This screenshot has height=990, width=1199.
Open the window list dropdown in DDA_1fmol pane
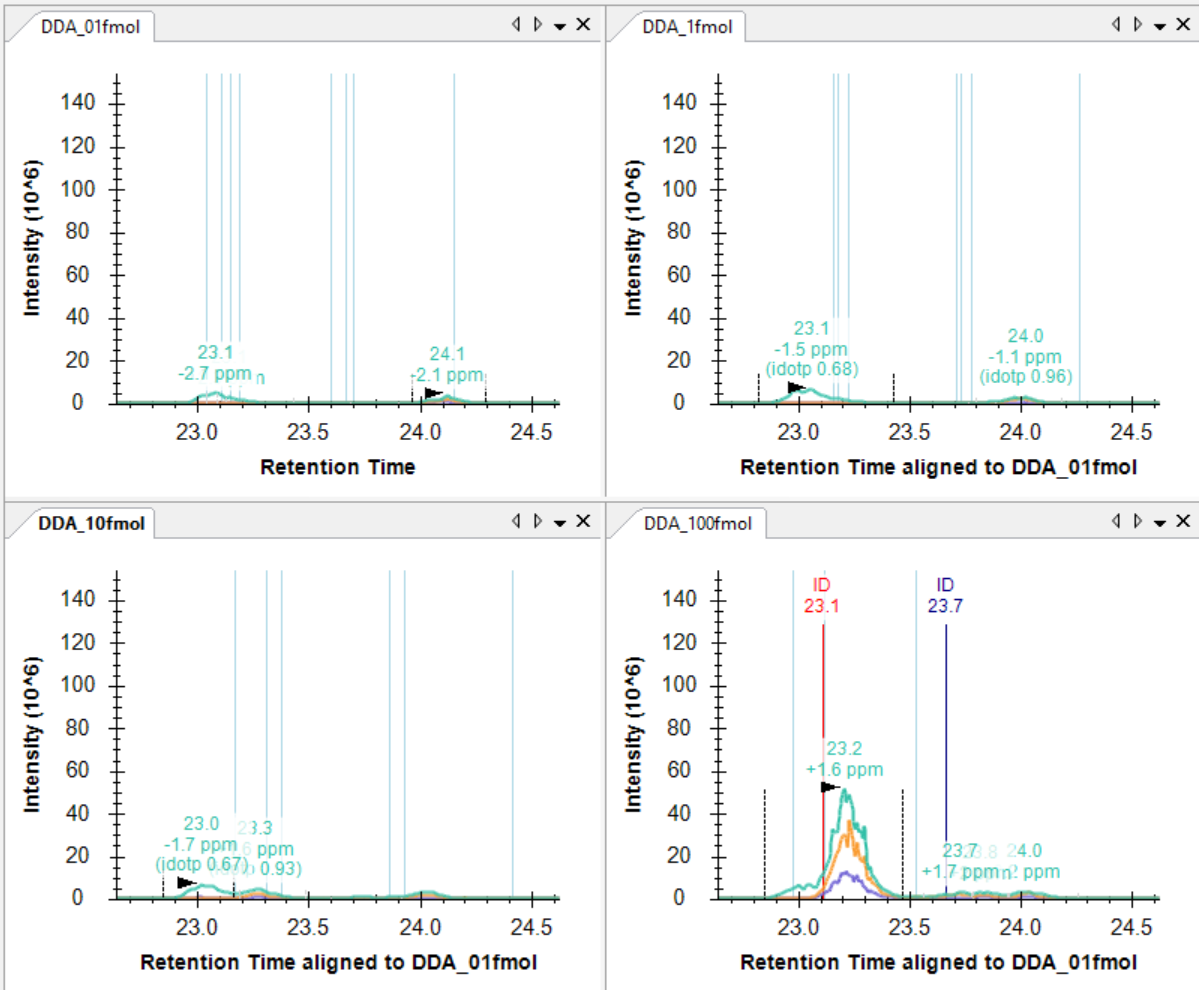tap(1160, 25)
